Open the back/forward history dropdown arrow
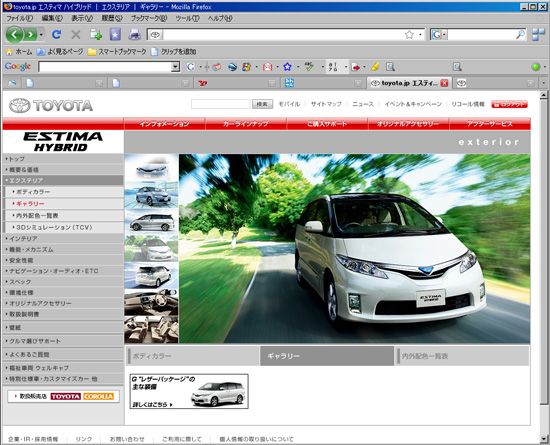Image resolution: width=550 pixels, height=445 pixels. tap(41, 35)
